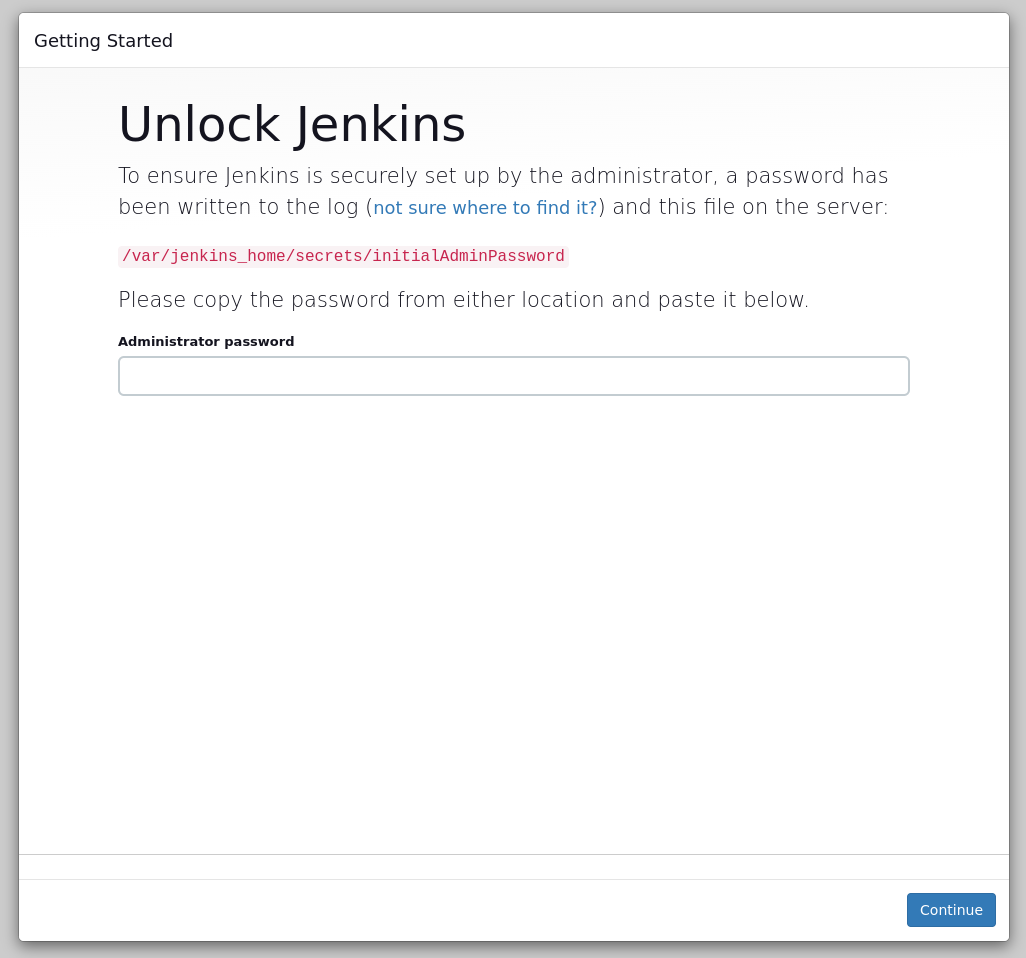Click the 'Getting Started' dialog title

tap(103, 41)
